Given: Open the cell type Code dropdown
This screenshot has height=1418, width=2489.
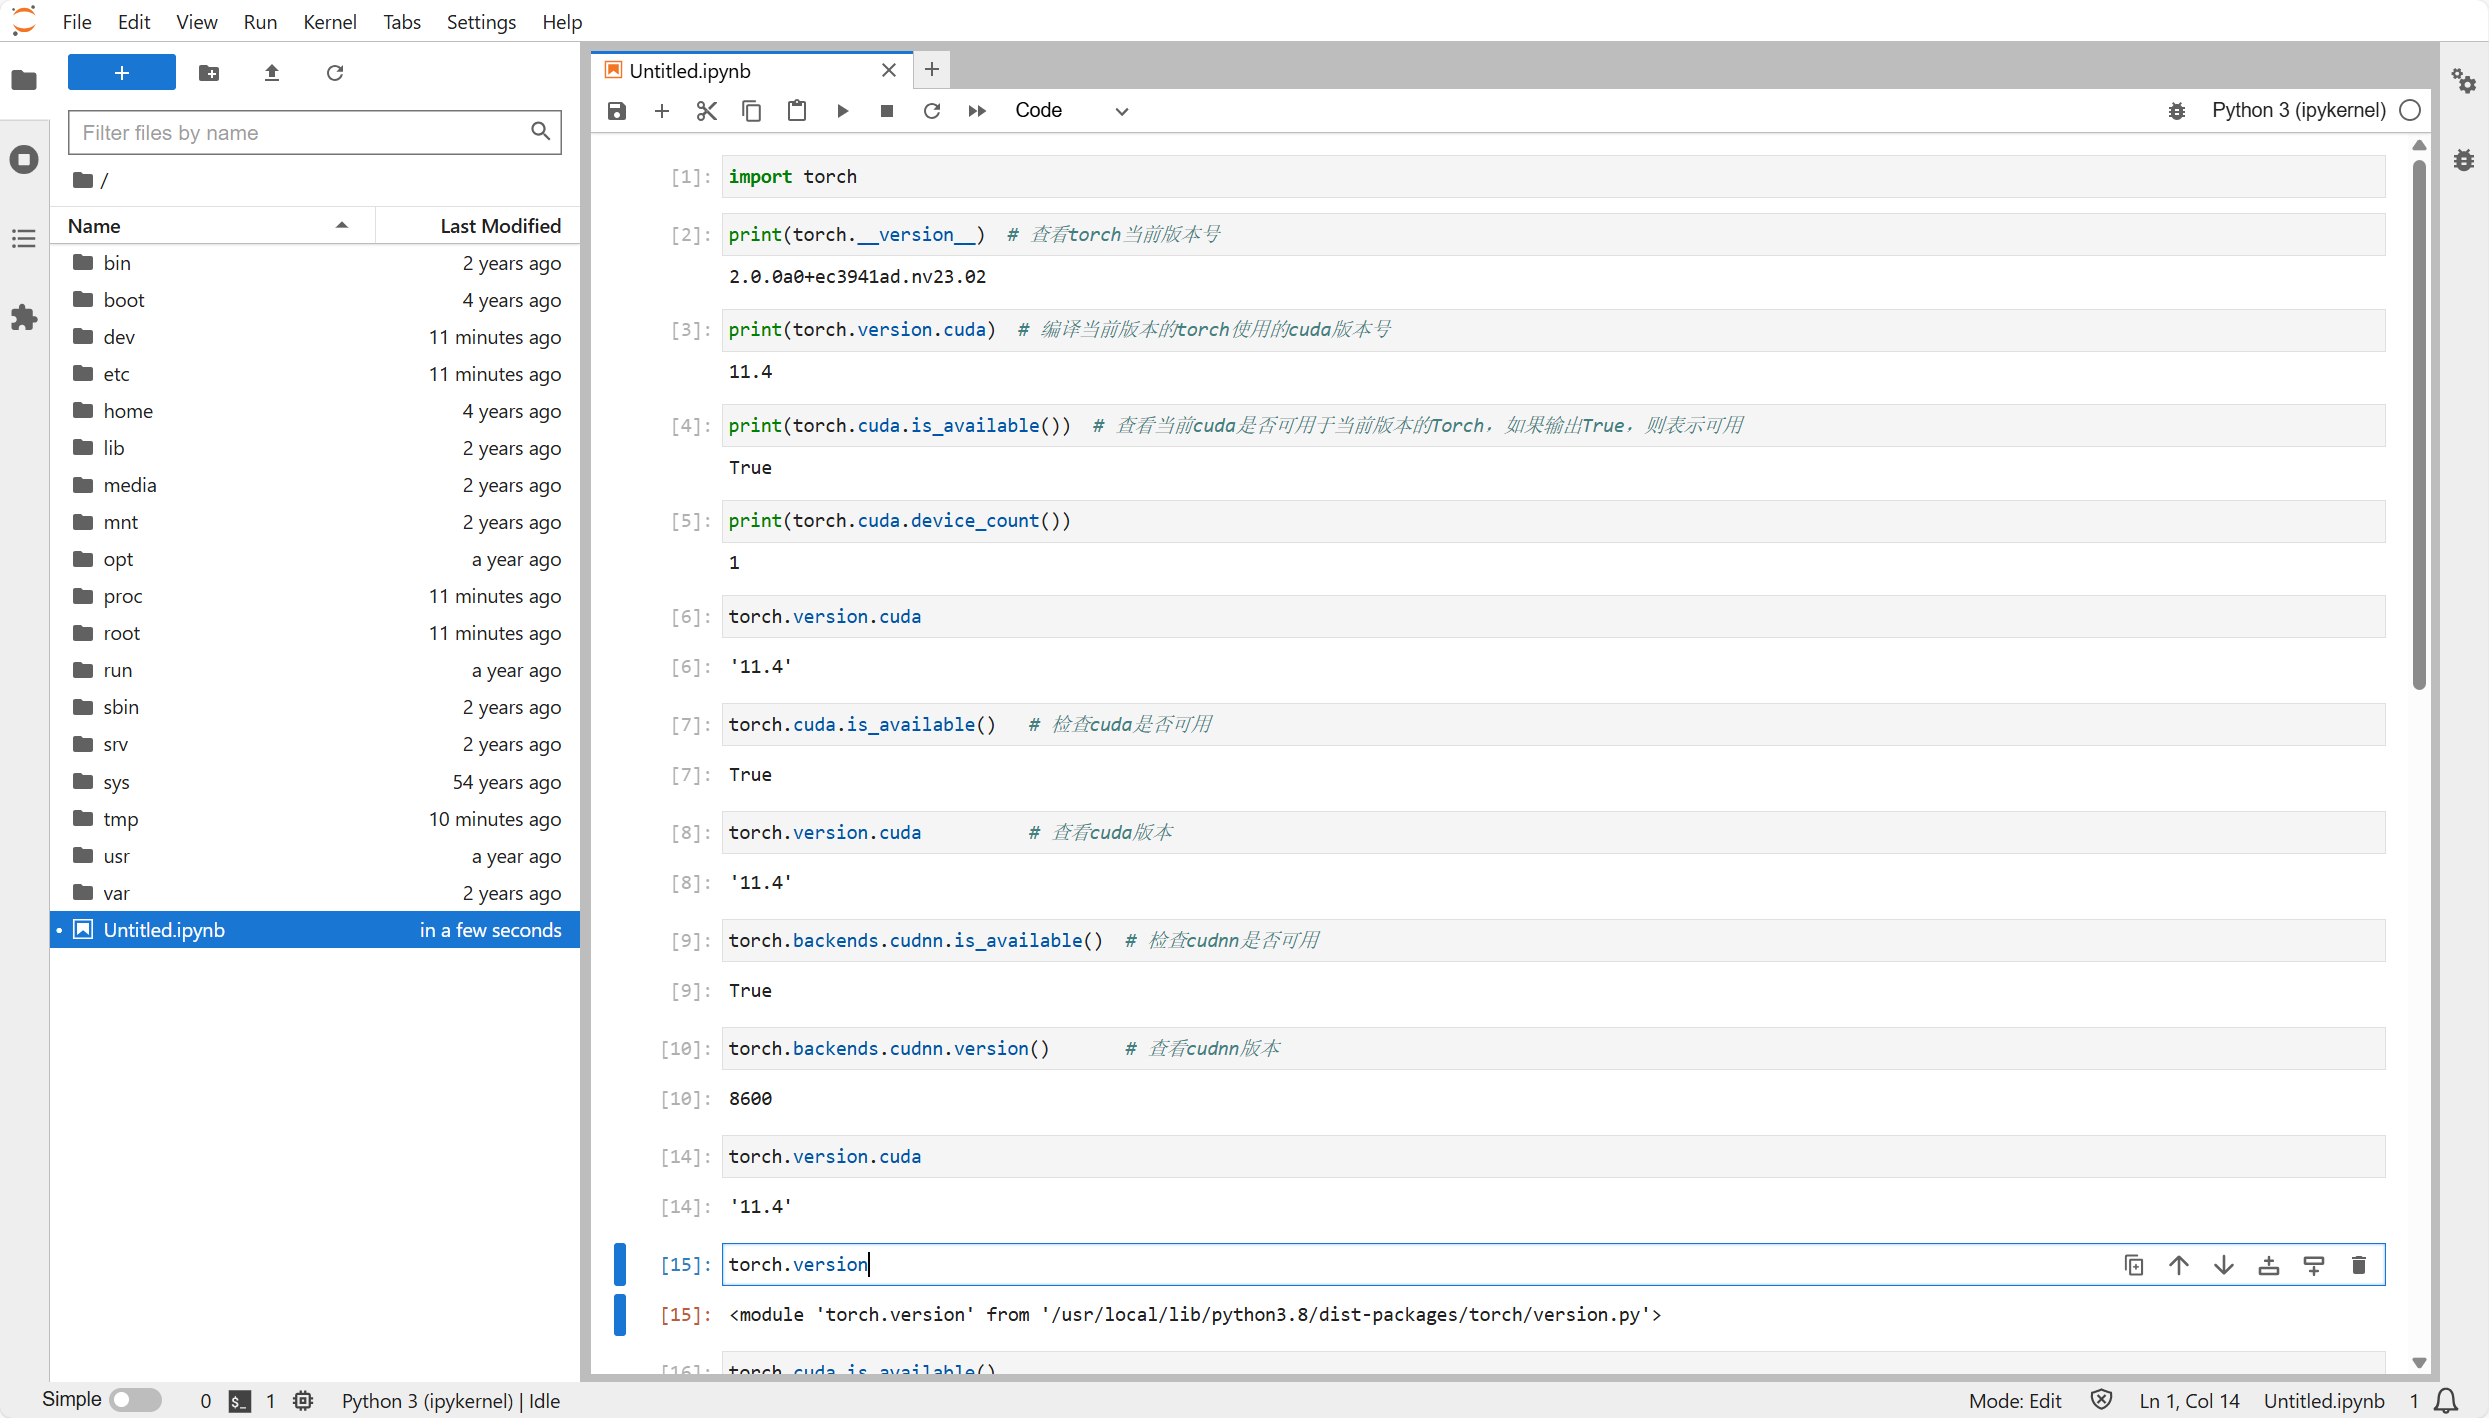Looking at the screenshot, I should pos(1071,111).
